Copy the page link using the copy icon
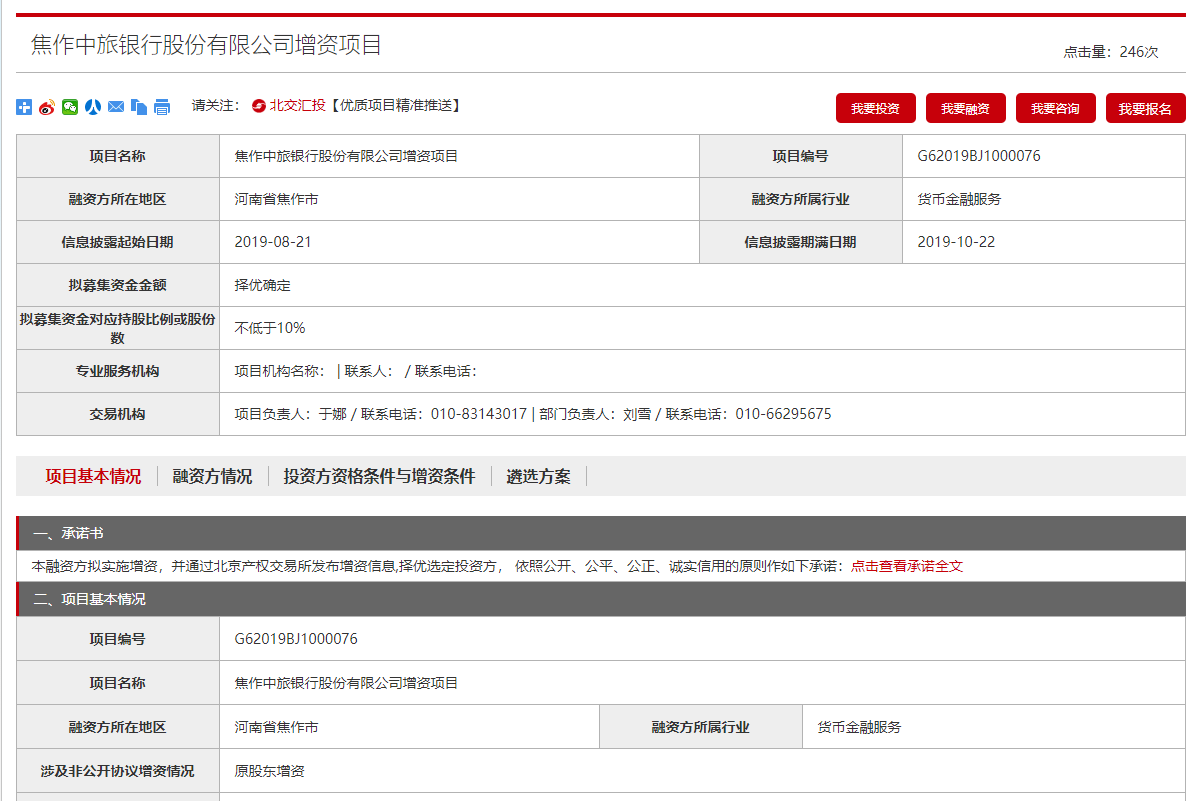 (140, 107)
